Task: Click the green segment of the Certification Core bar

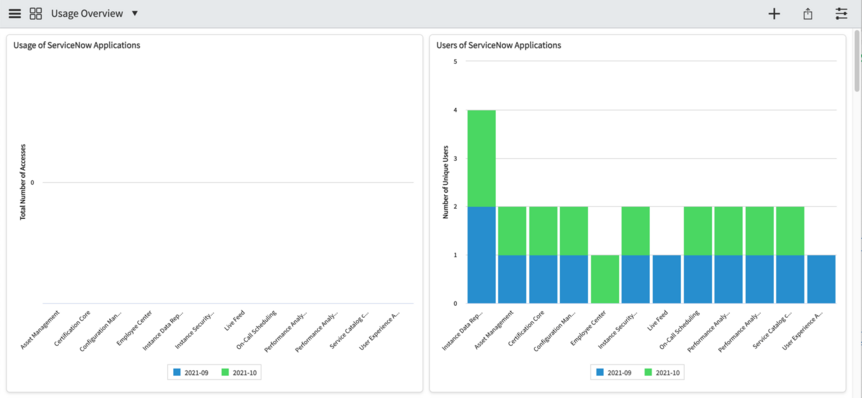Action: (x=543, y=231)
